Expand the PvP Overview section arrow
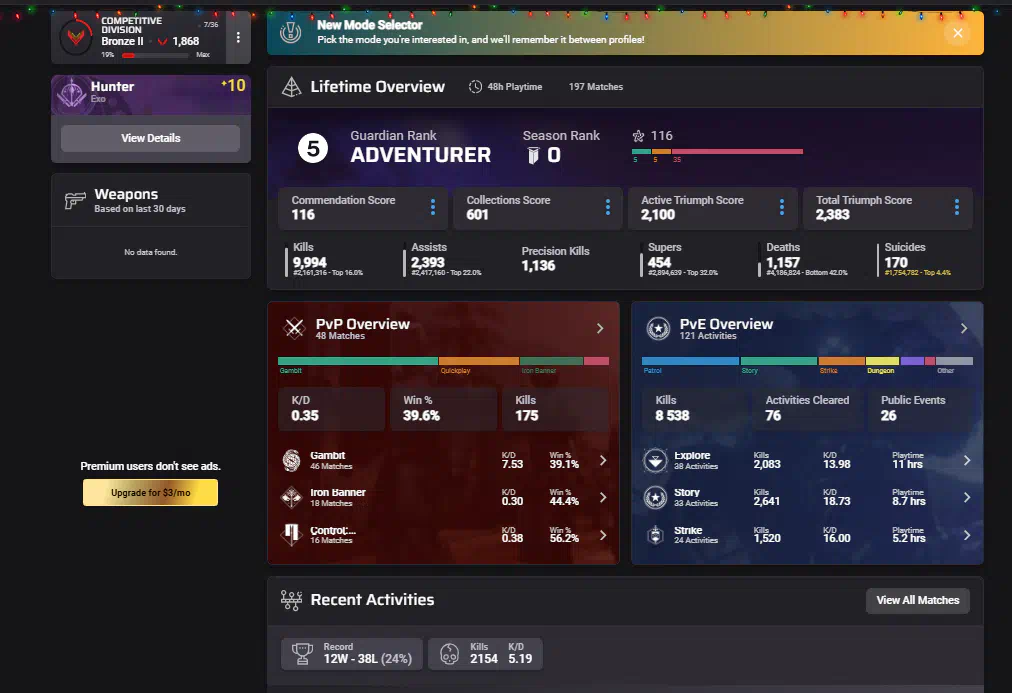 600,328
